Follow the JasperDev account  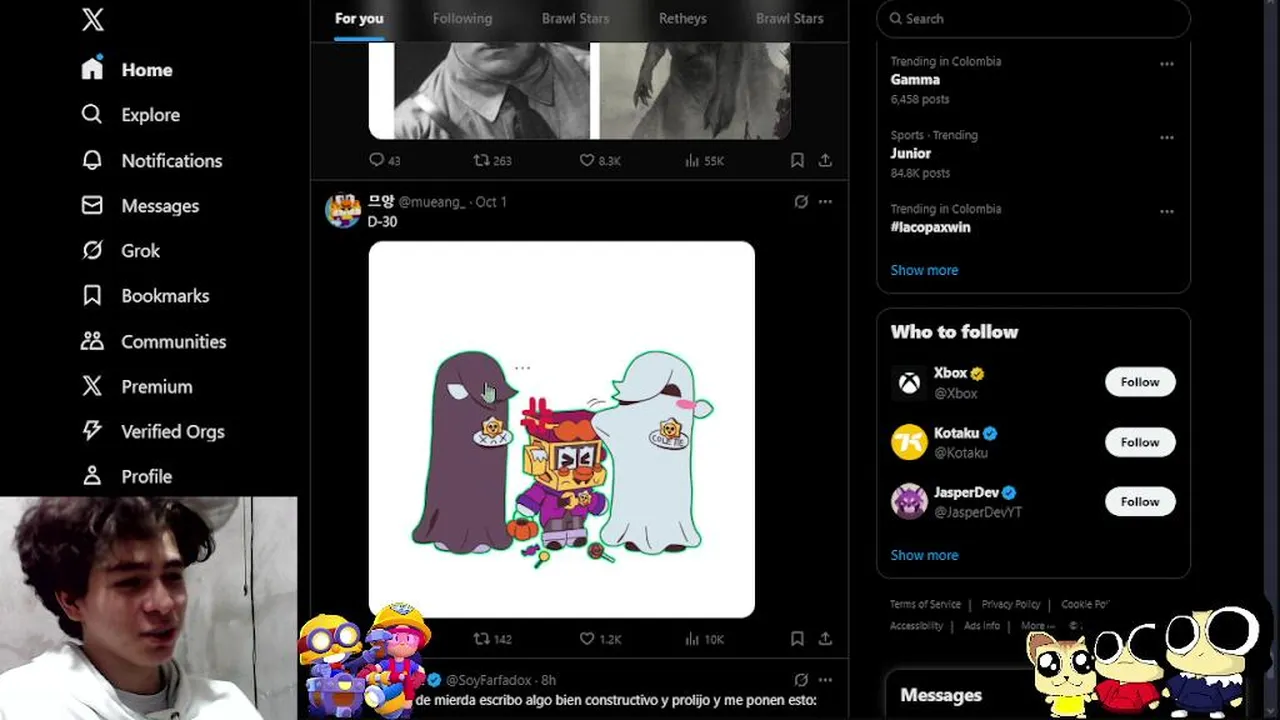pos(1140,501)
